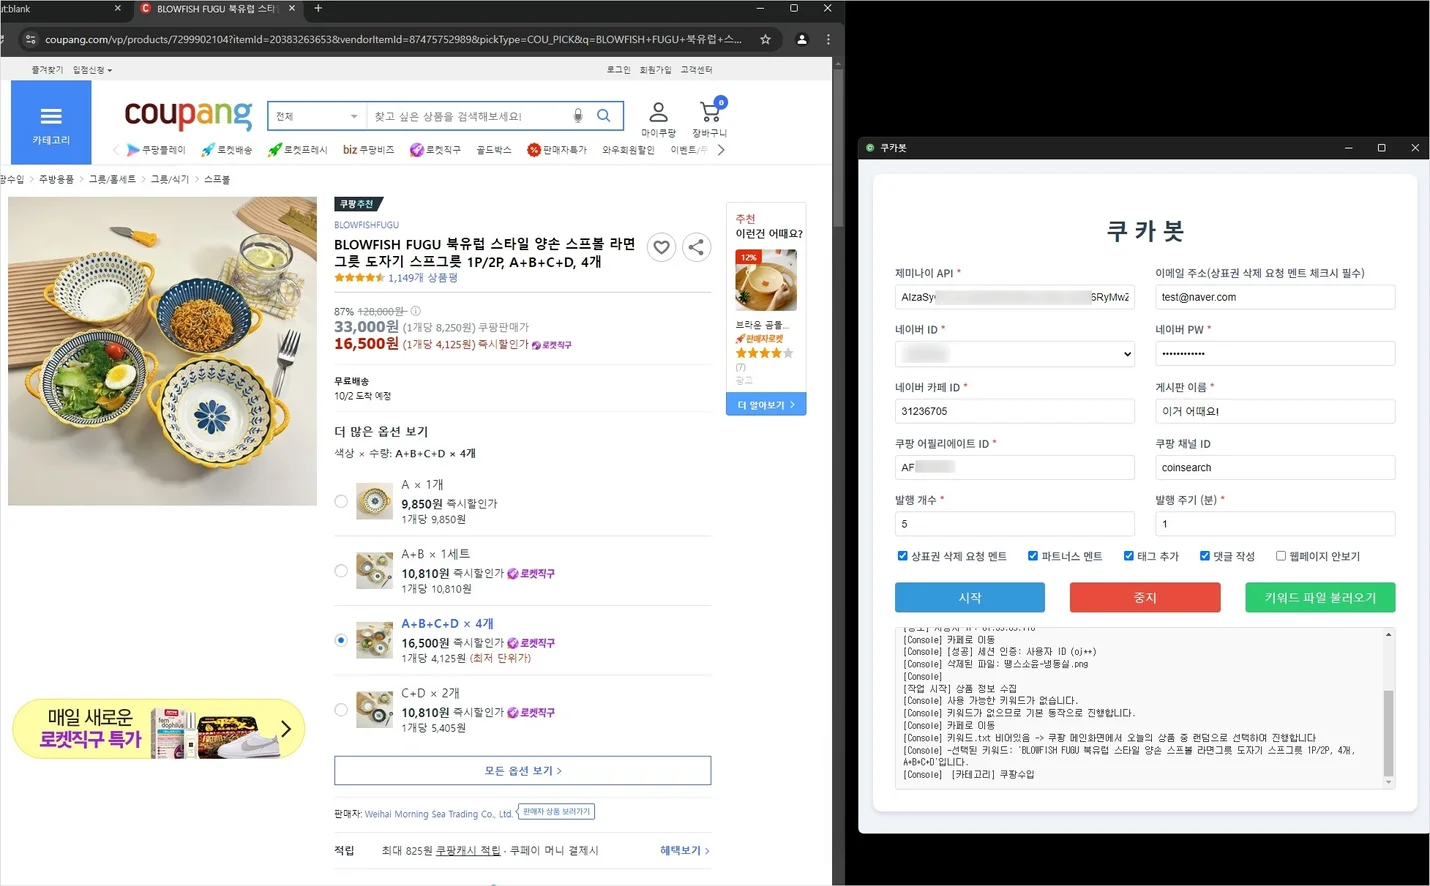Open Rocket Delivery shortcut in nav bar
This screenshot has width=1430, height=886.
click(x=227, y=150)
